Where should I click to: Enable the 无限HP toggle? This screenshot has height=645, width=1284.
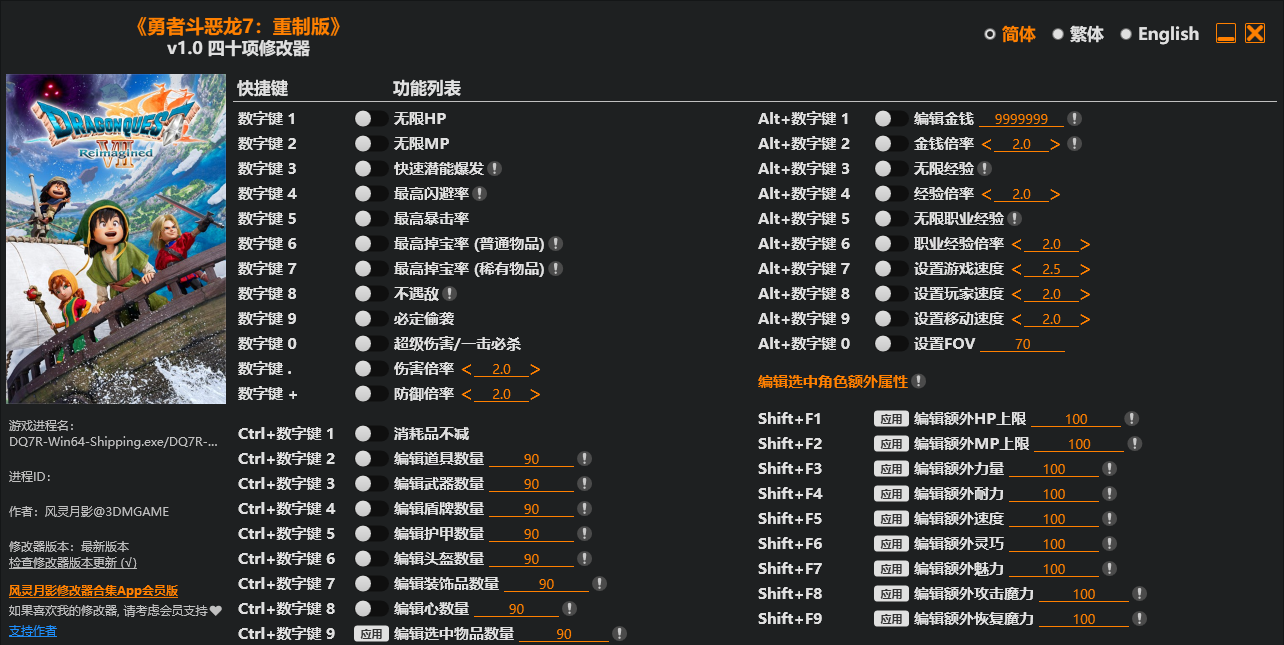pyautogui.click(x=371, y=119)
